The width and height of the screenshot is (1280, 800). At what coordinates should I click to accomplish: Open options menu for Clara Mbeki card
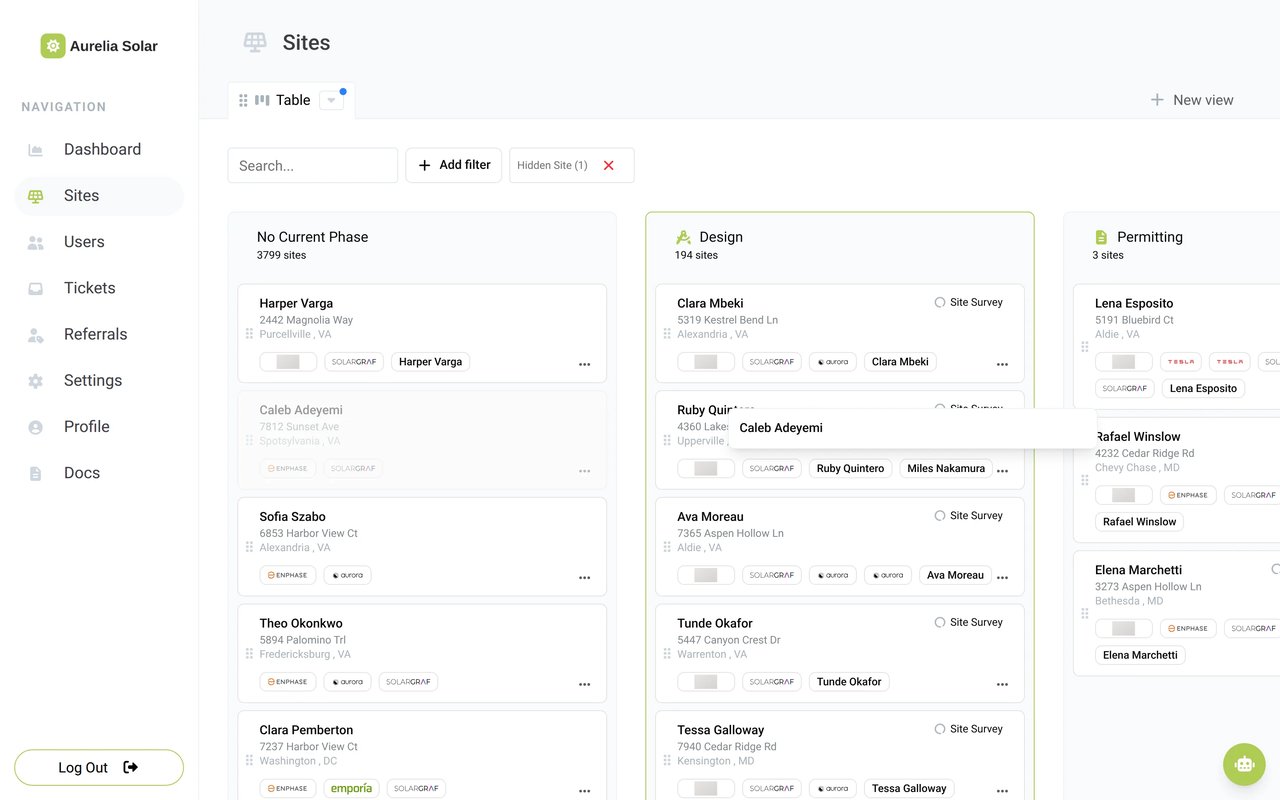pyautogui.click(x=1003, y=365)
